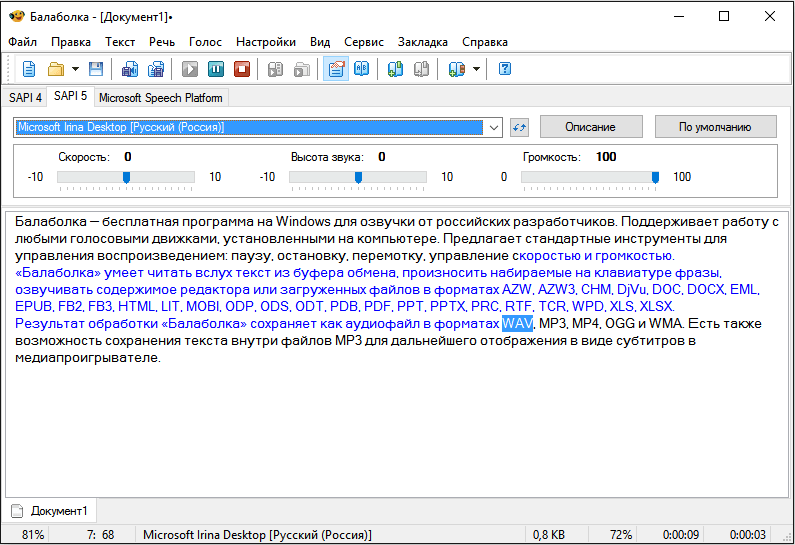Refresh voice list icon next to combo box

tap(519, 127)
